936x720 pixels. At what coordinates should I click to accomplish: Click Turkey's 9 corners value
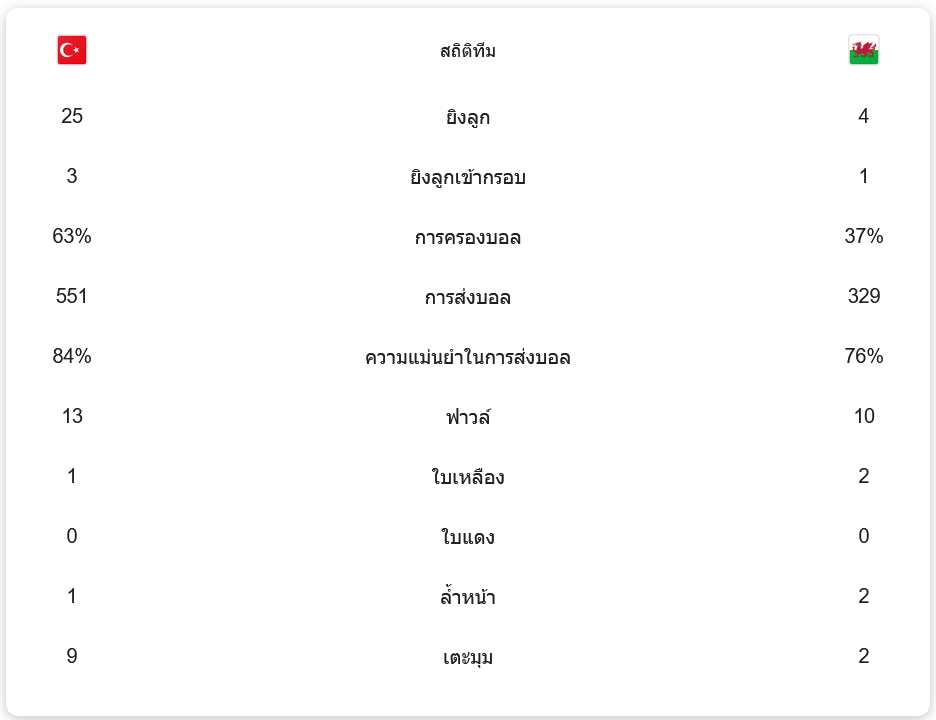72,656
